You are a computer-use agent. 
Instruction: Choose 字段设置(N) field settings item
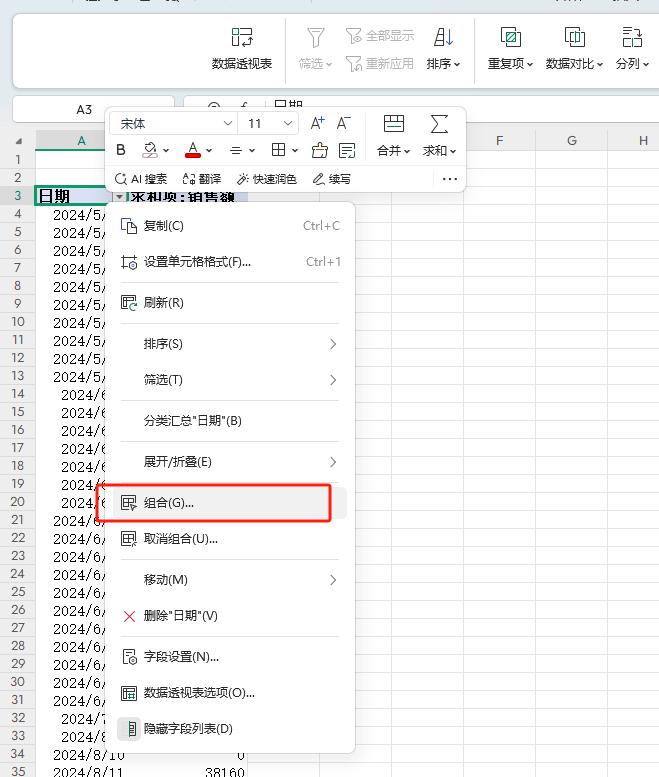pos(230,657)
